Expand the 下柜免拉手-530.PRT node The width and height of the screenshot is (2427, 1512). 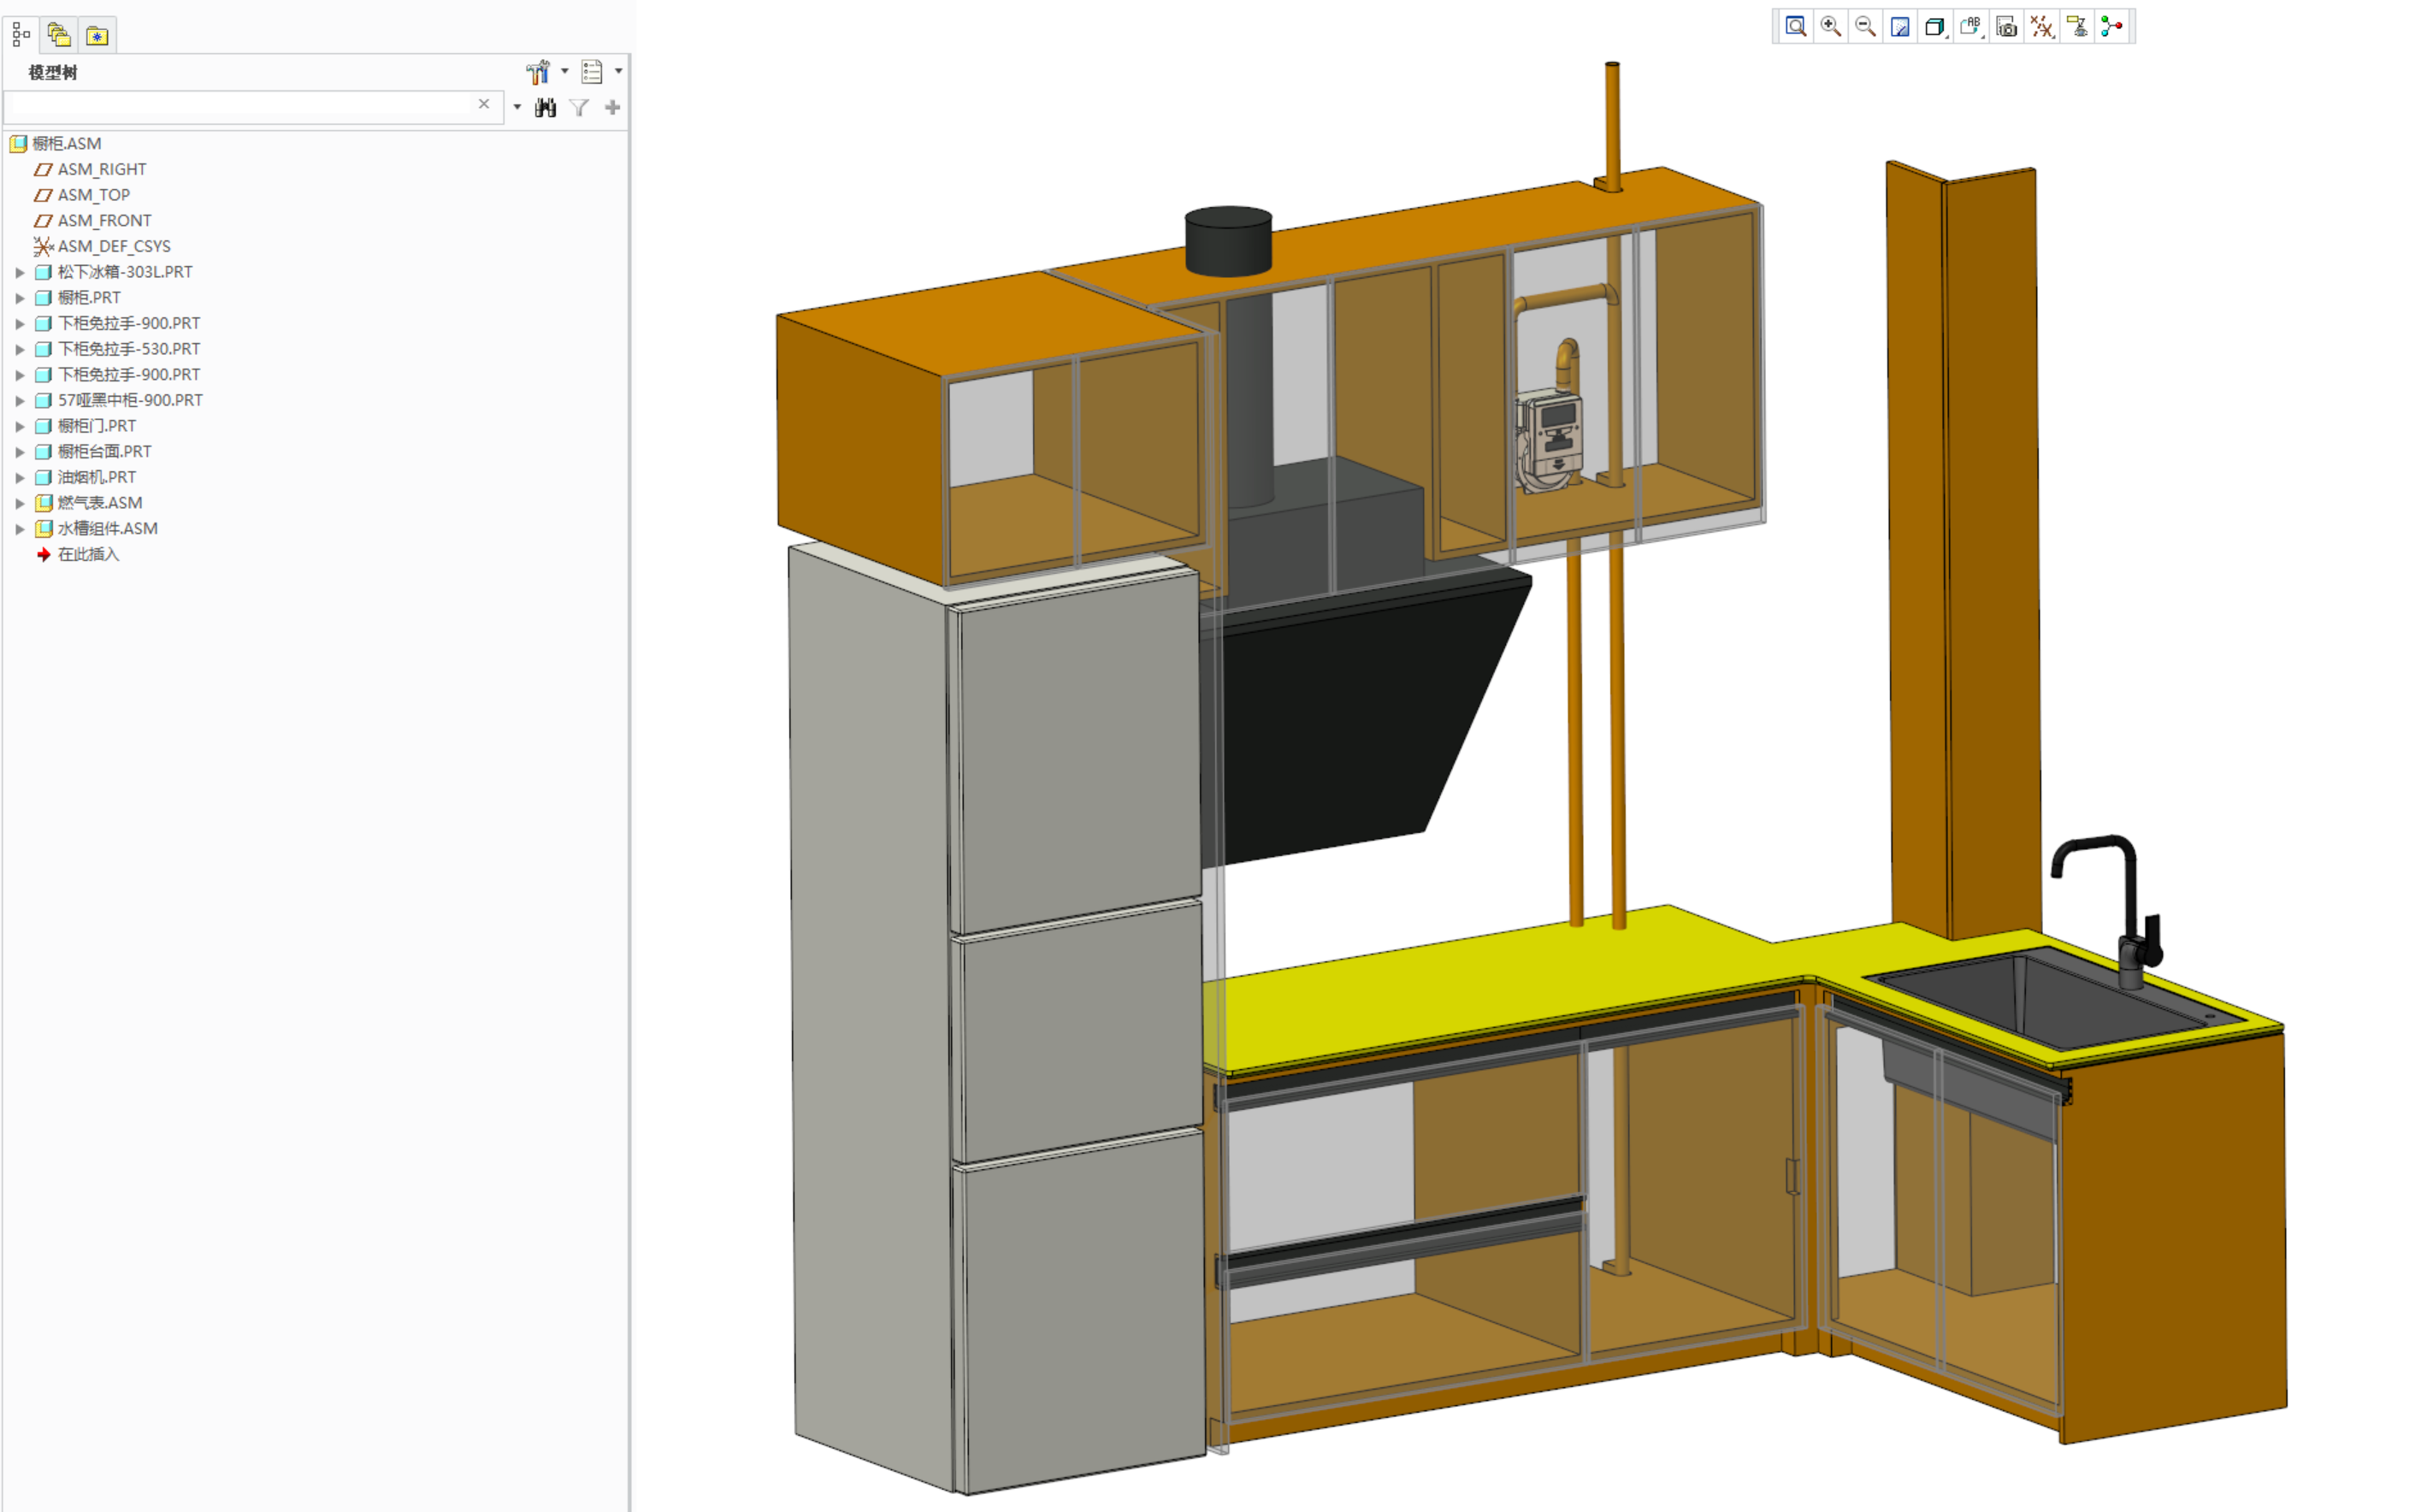[x=19, y=349]
